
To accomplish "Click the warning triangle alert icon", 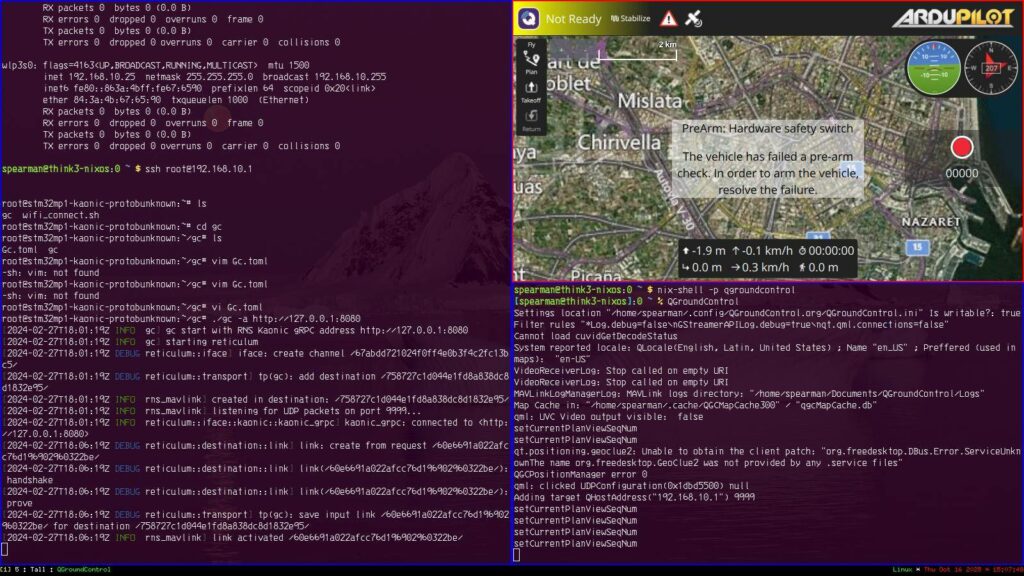I will (668, 18).
